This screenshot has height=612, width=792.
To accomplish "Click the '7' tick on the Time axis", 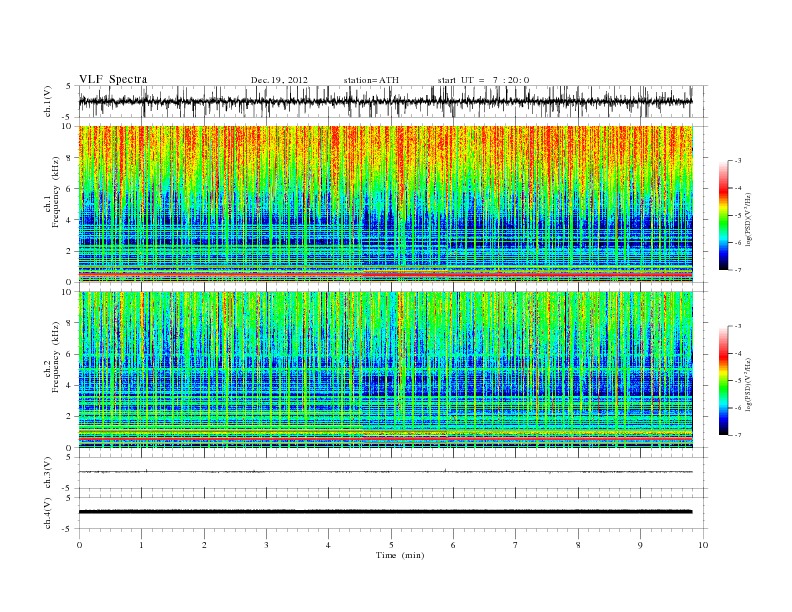I will (x=516, y=545).
